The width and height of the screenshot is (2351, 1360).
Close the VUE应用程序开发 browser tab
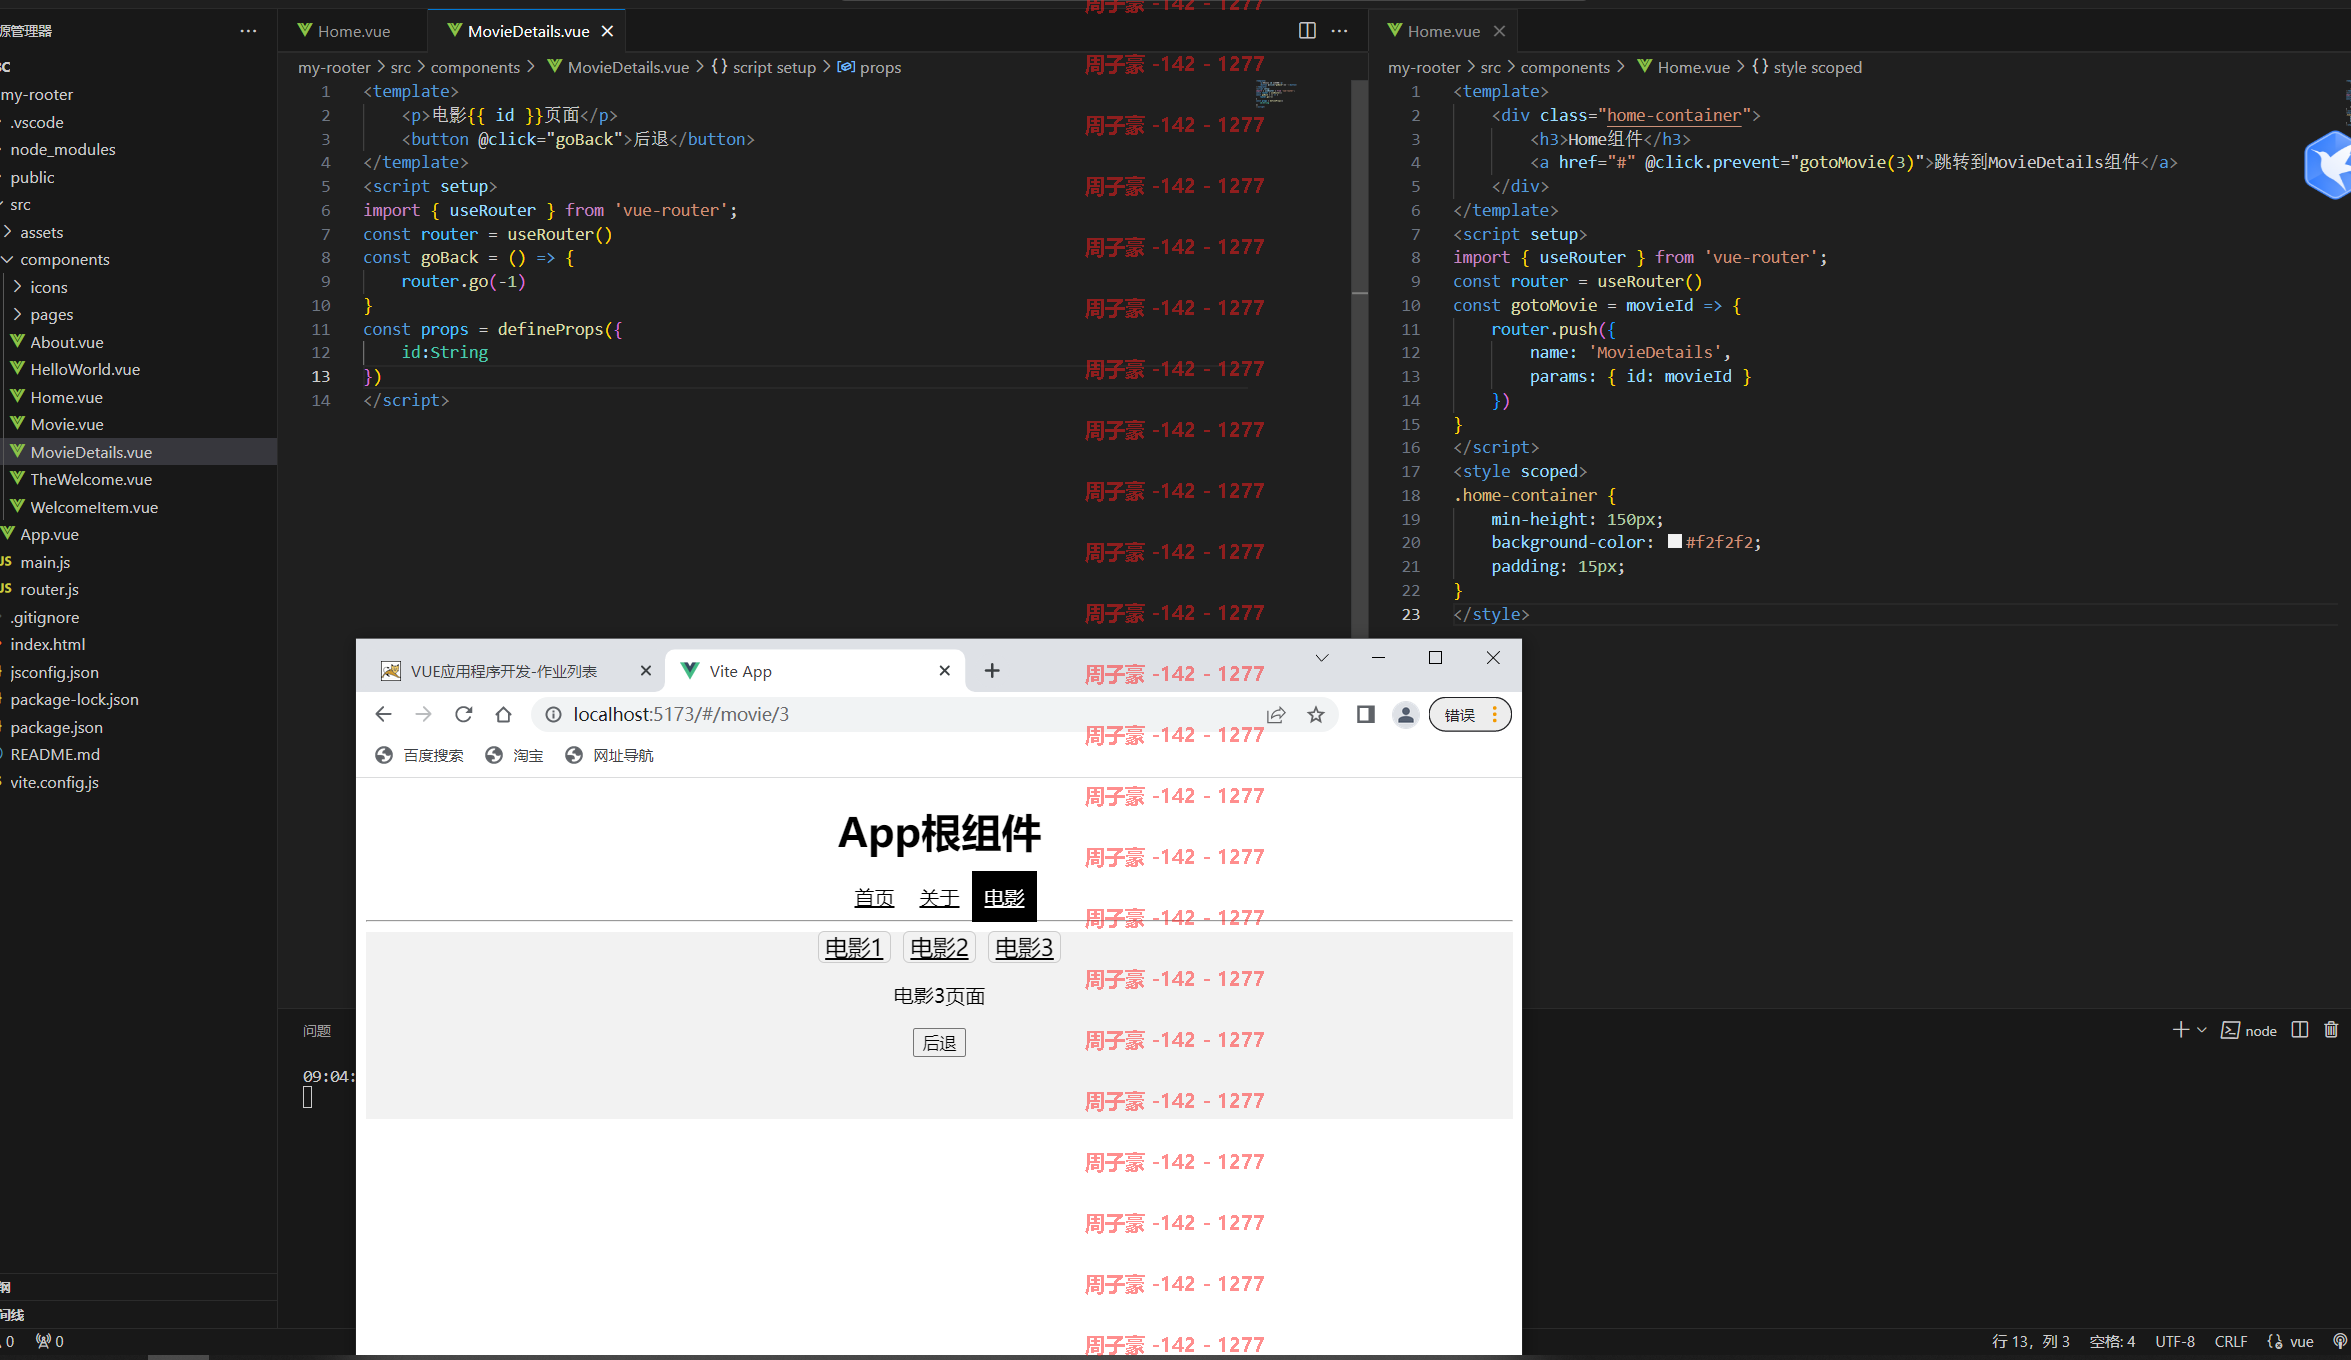coord(645,671)
